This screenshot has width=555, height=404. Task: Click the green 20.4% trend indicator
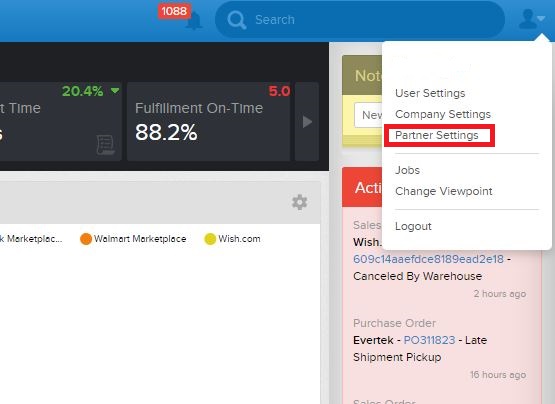[91, 91]
